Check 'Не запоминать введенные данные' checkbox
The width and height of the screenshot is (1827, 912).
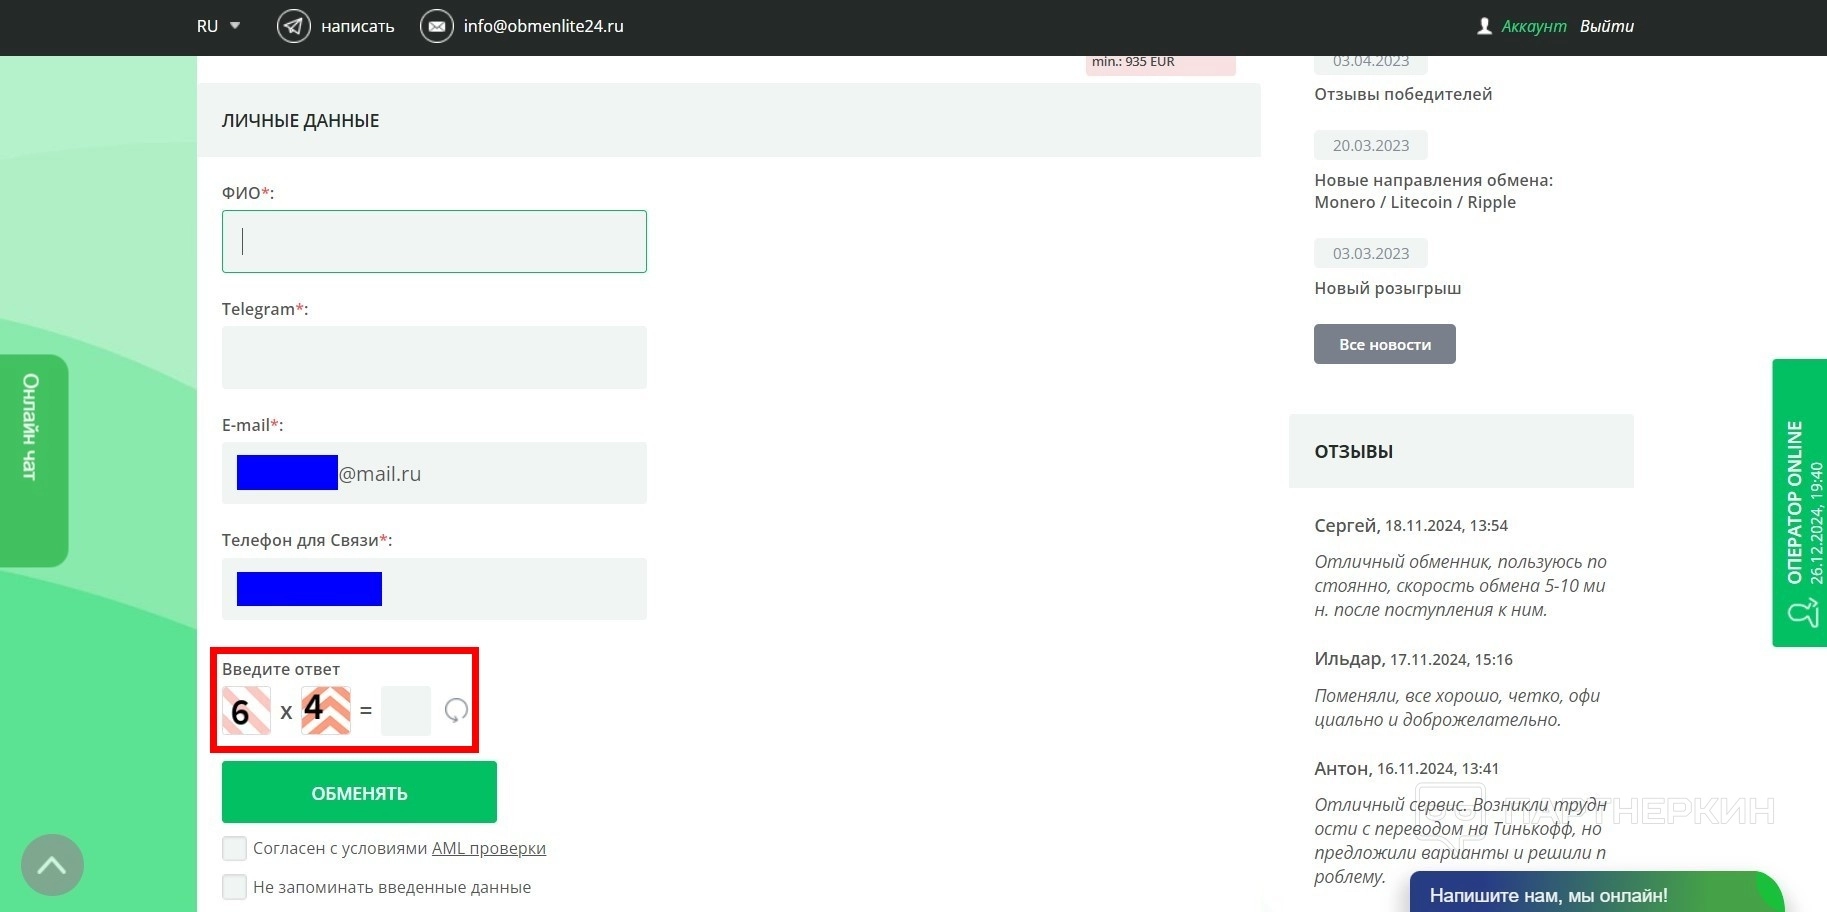pyautogui.click(x=234, y=887)
